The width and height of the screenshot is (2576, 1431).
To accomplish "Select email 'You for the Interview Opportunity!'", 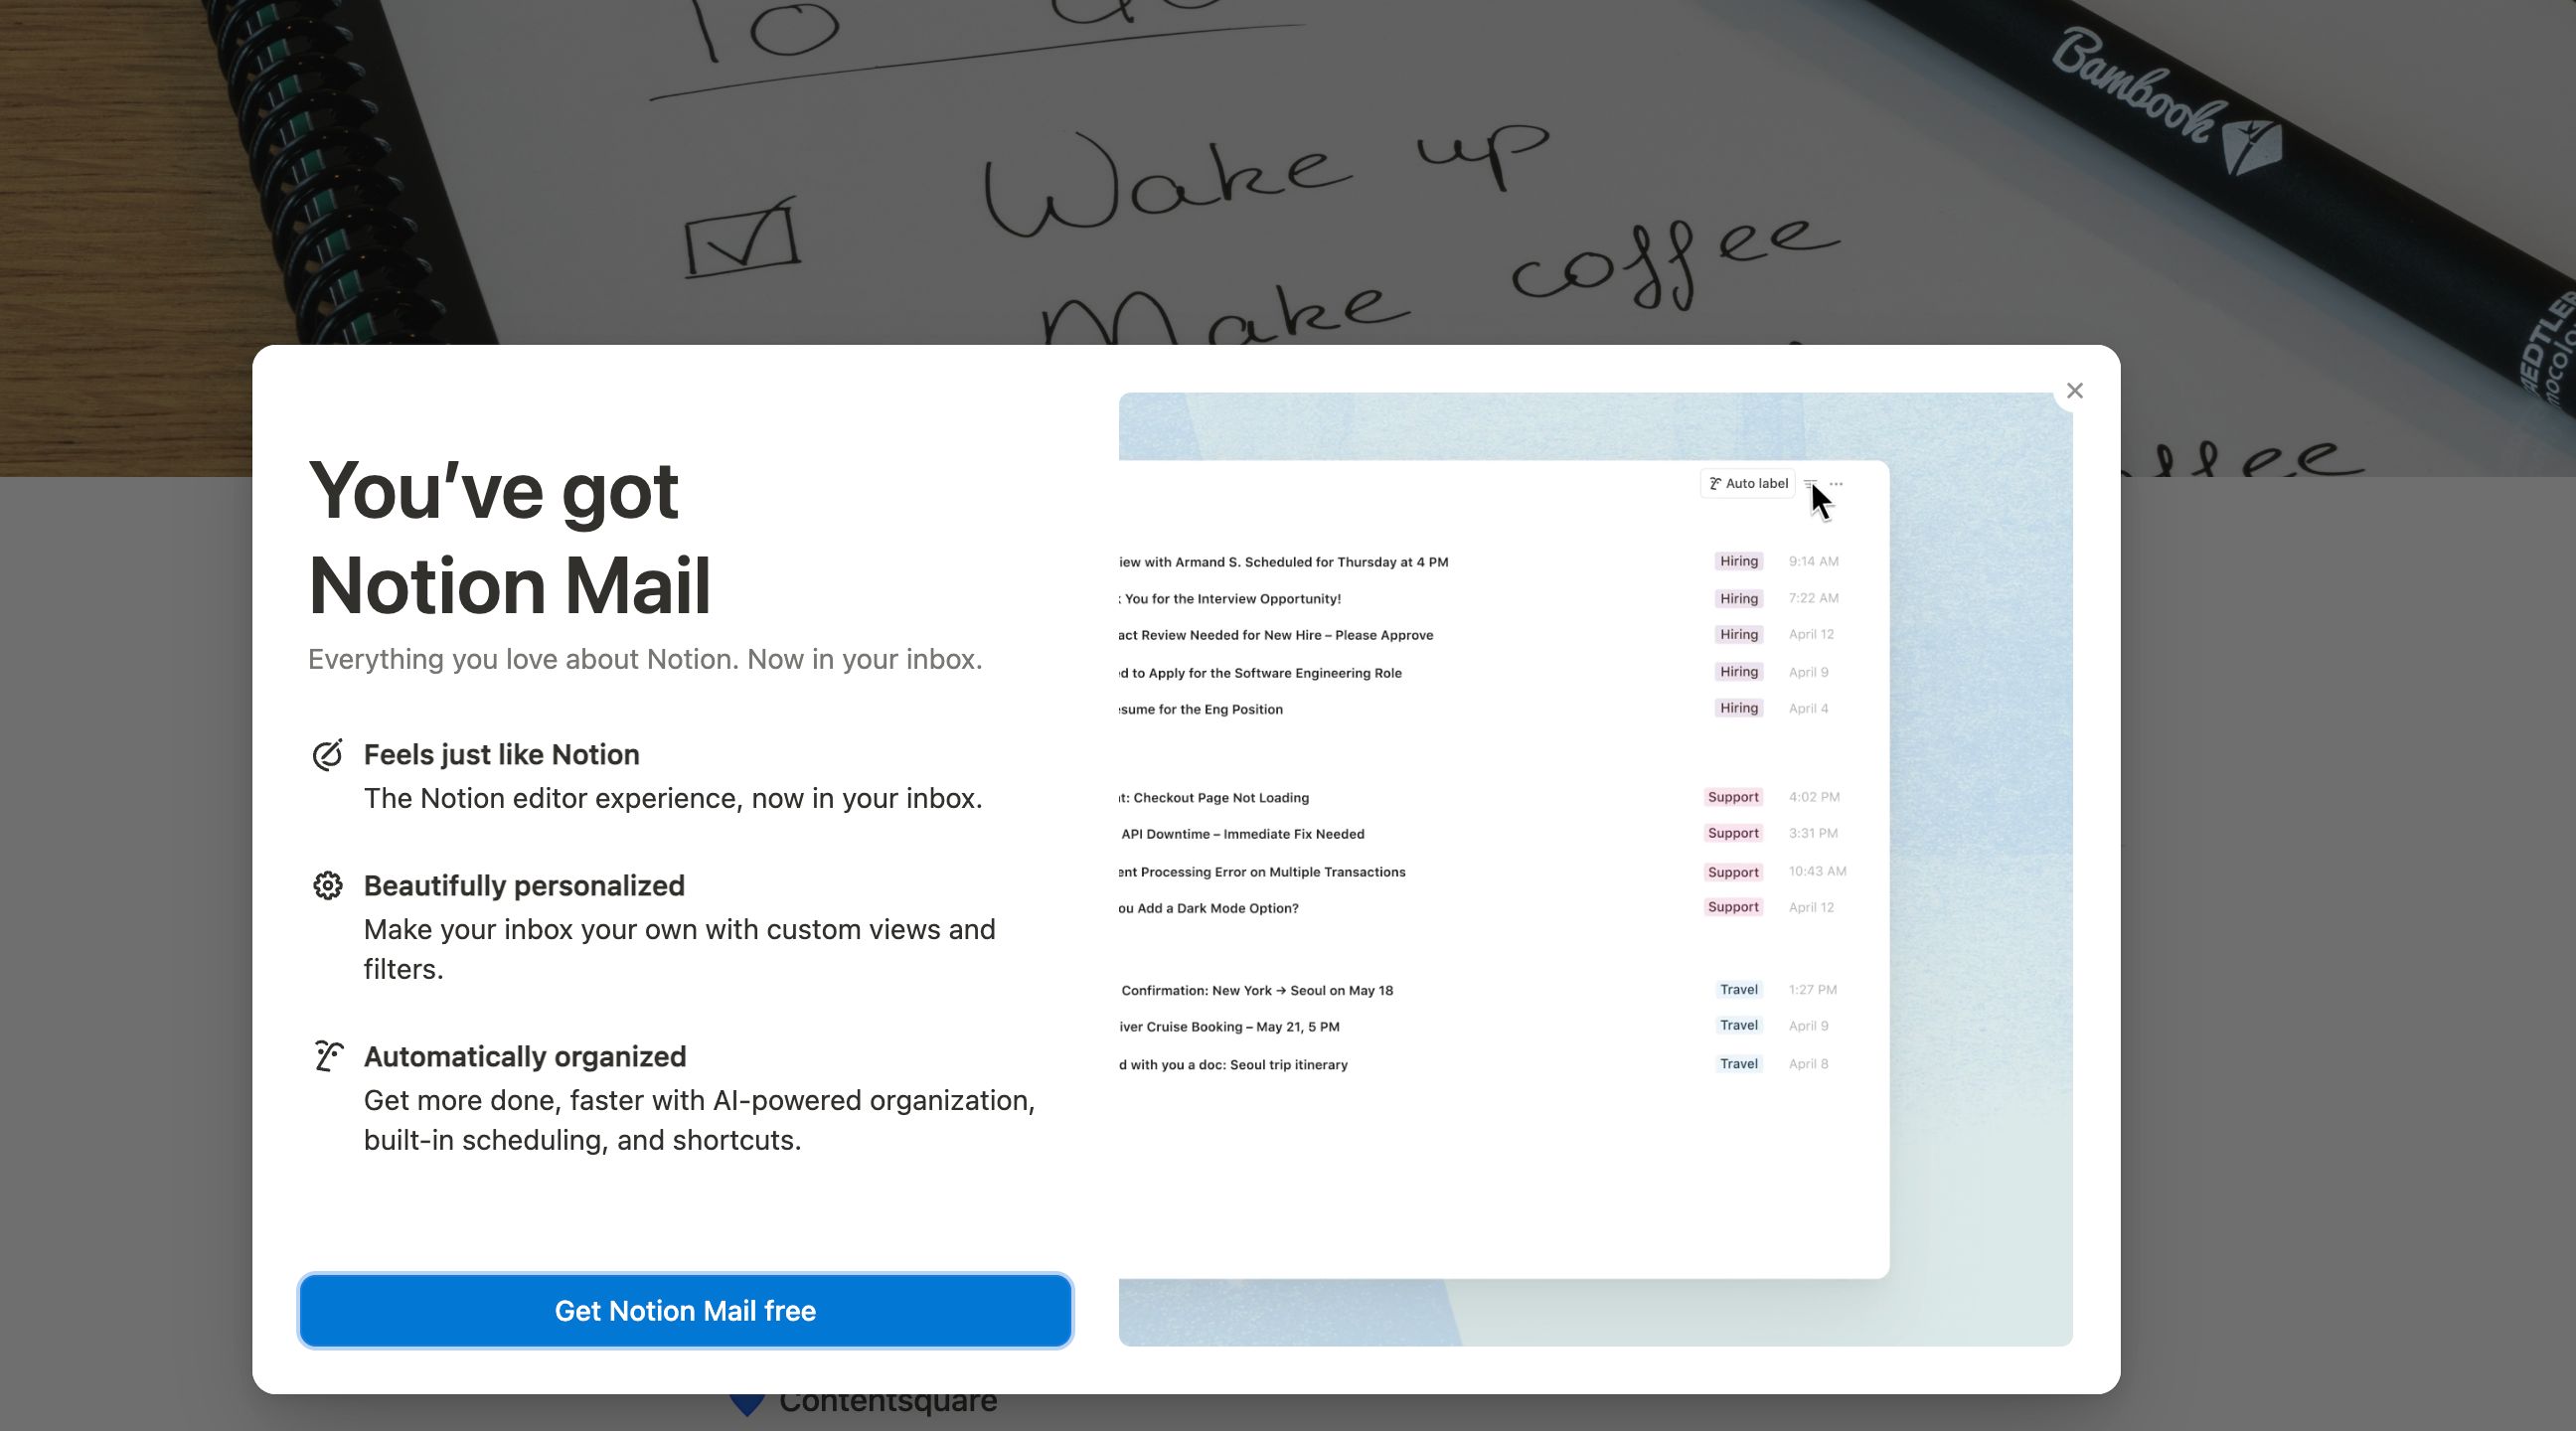I will (1230, 599).
